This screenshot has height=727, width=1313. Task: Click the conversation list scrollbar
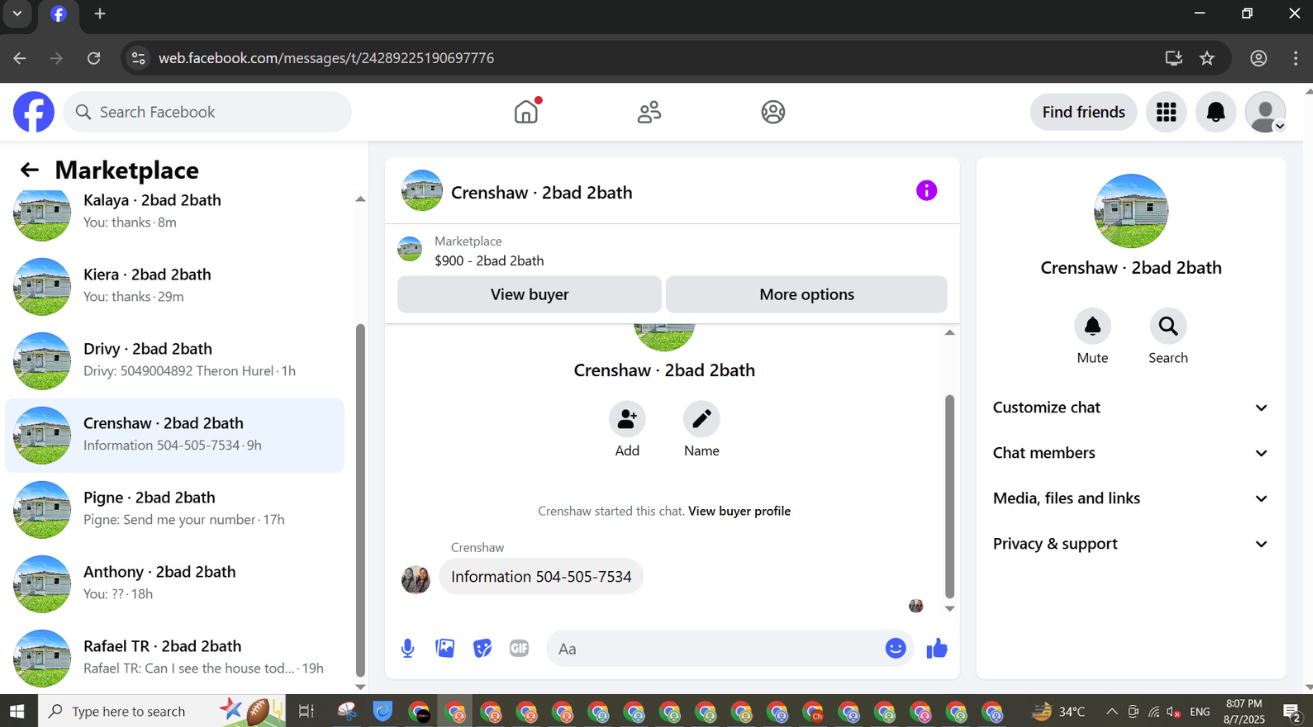point(360,500)
